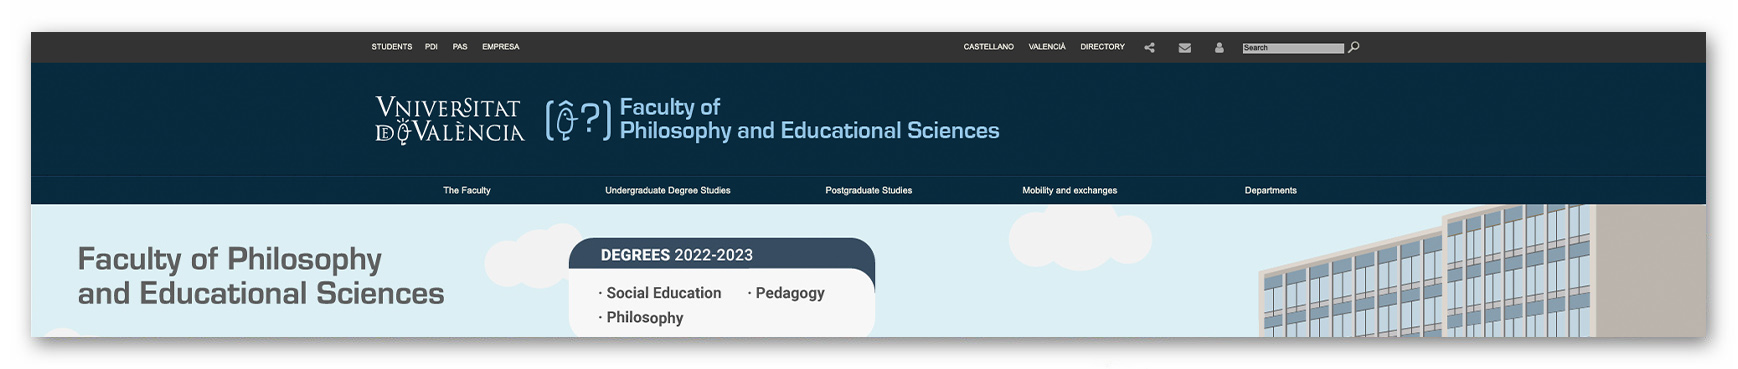Click the user profile icon

1219,47
